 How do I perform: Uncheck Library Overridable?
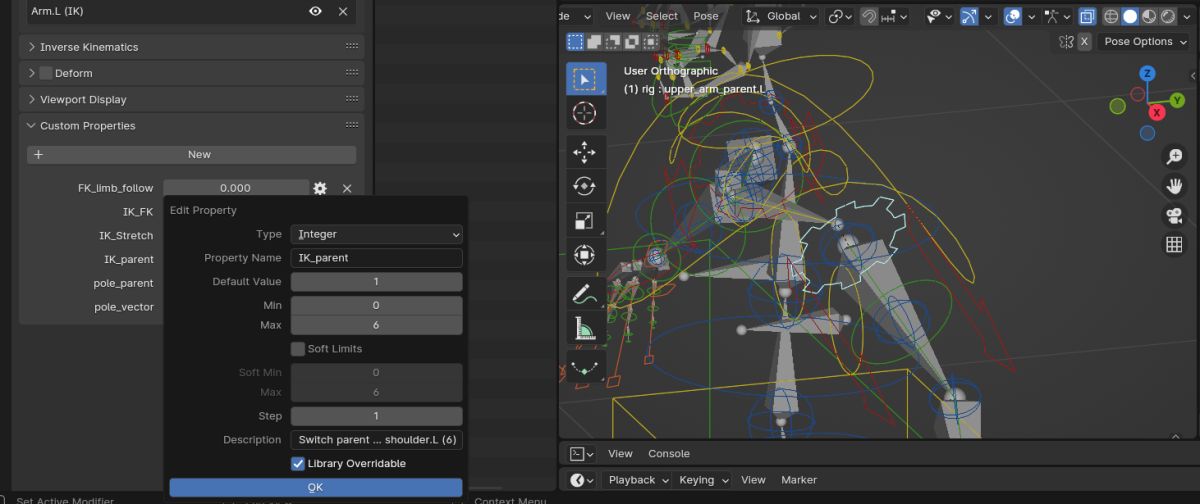(298, 464)
